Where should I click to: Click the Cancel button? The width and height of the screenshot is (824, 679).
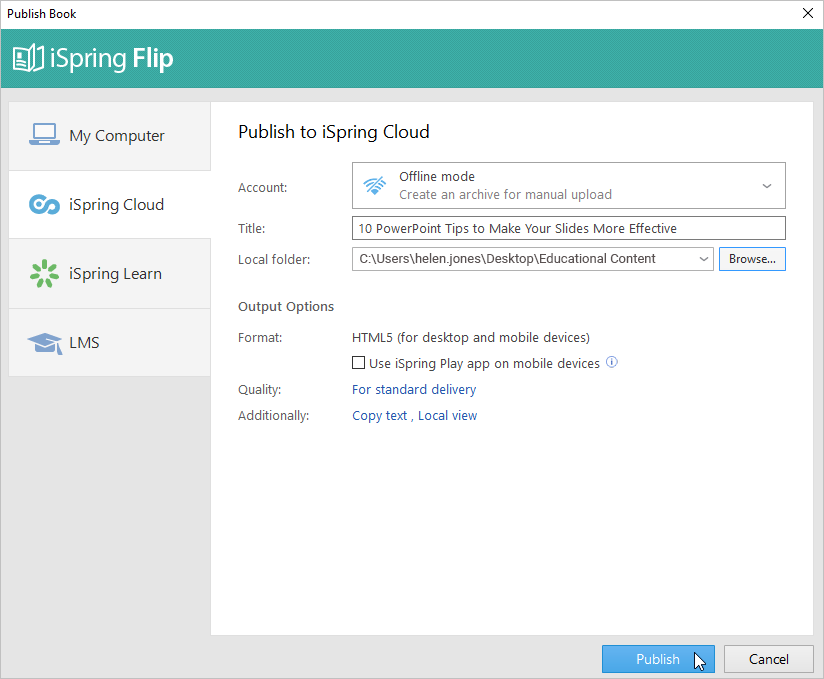pyautogui.click(x=768, y=659)
